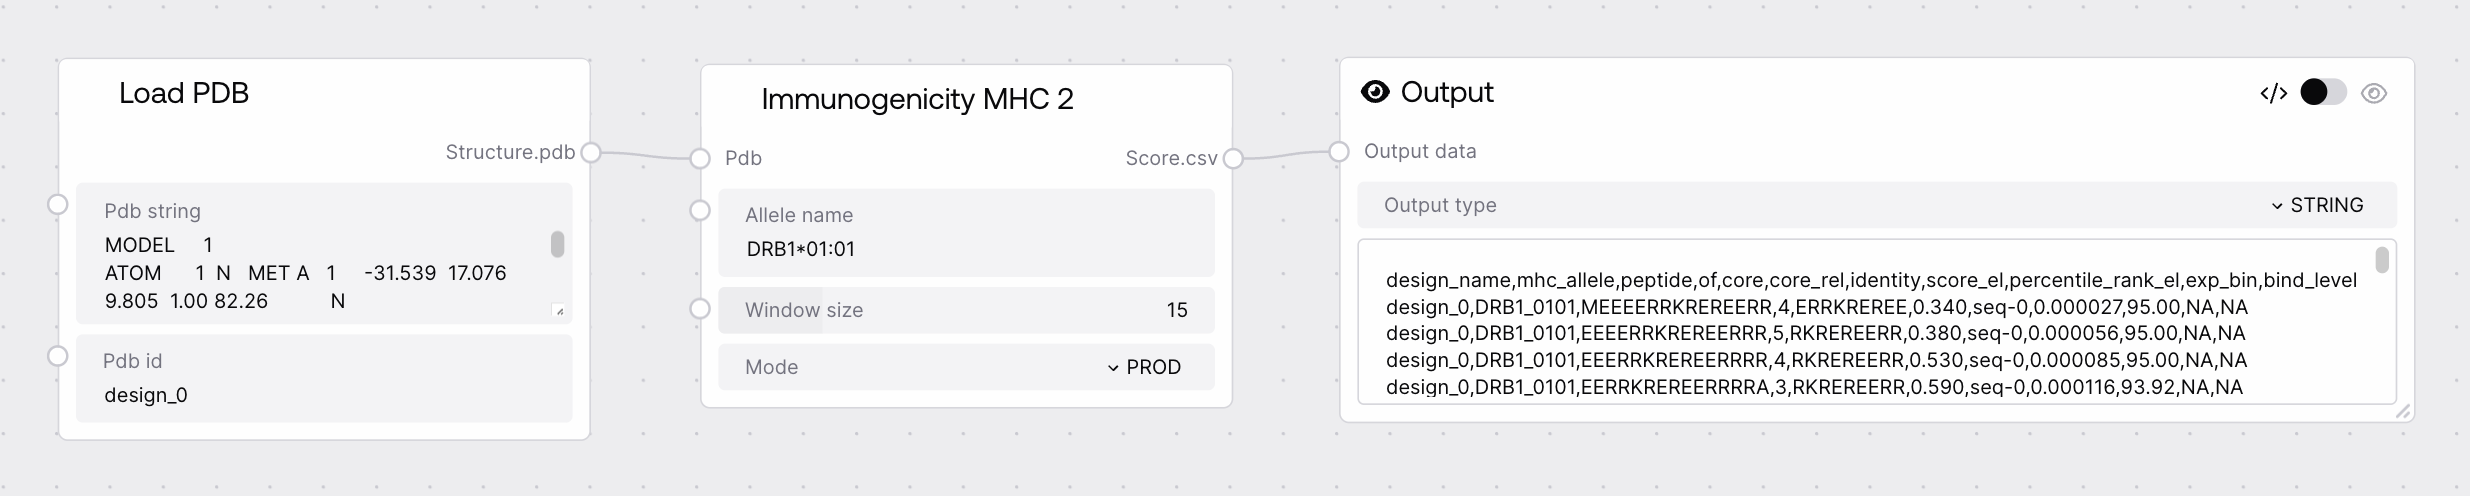Click the scrollbar in the Output text area
This screenshot has height=496, width=2470.
click(x=2382, y=260)
